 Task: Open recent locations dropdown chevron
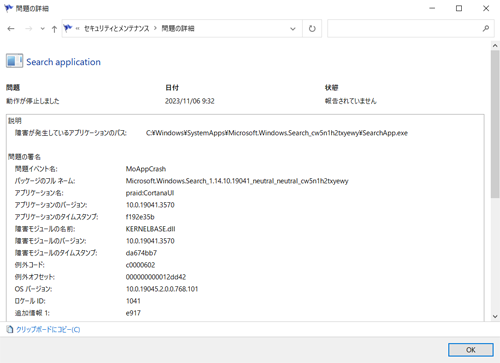point(42,29)
